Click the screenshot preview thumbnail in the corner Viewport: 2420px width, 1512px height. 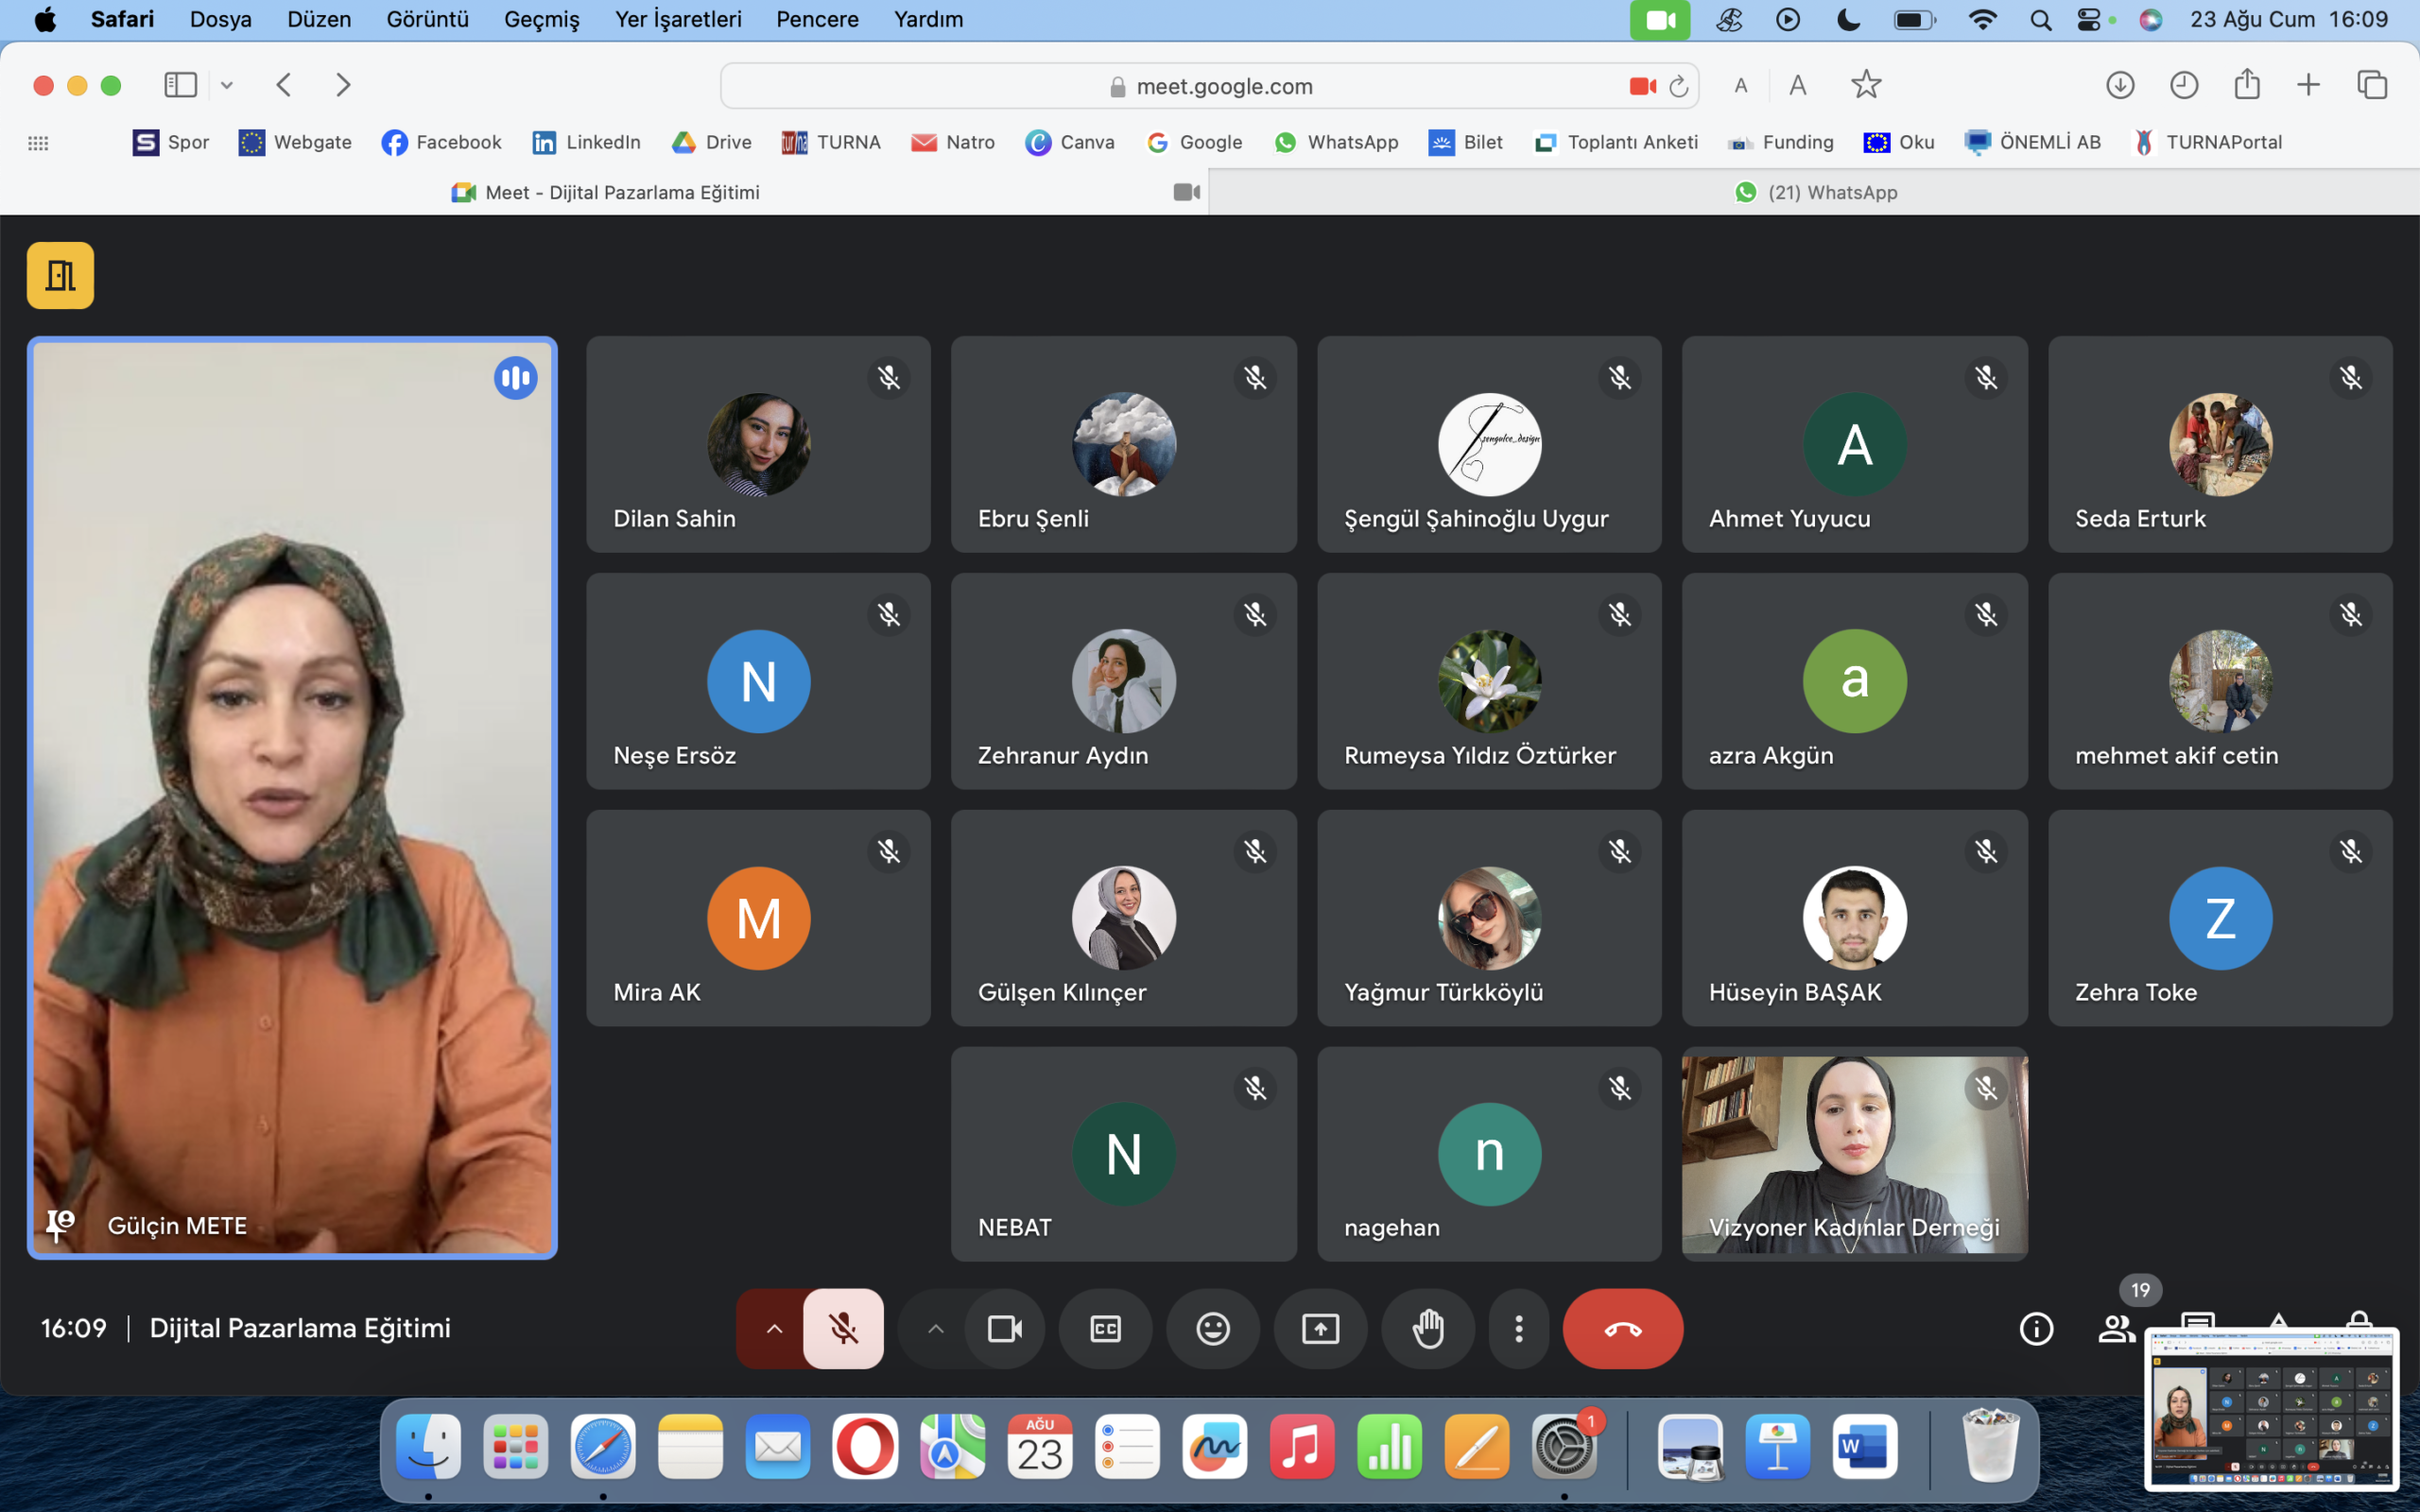(2271, 1408)
